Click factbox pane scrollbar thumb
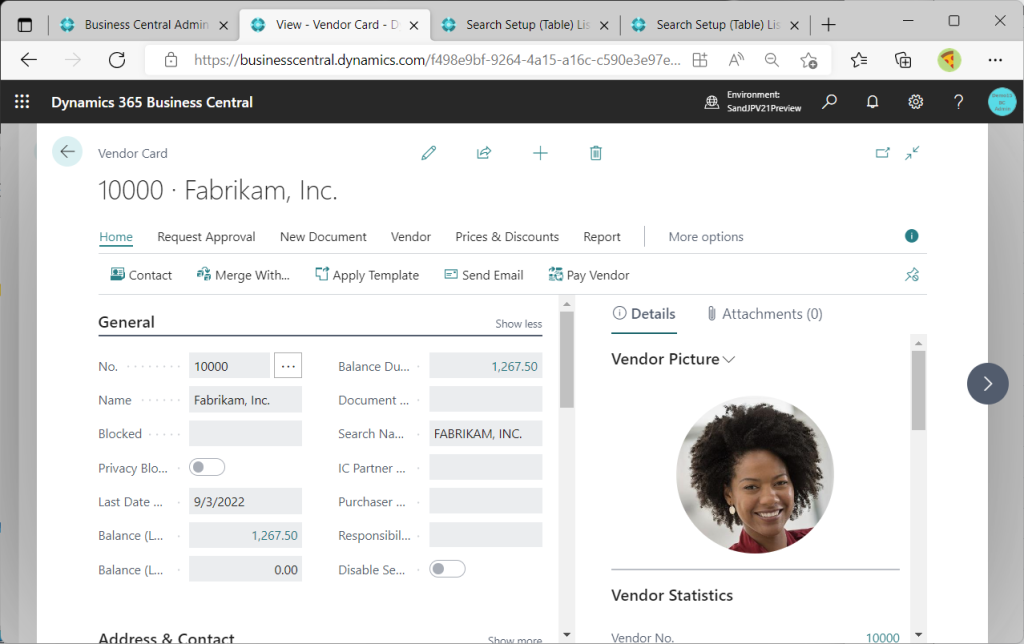The image size is (1024, 644). pos(918,391)
